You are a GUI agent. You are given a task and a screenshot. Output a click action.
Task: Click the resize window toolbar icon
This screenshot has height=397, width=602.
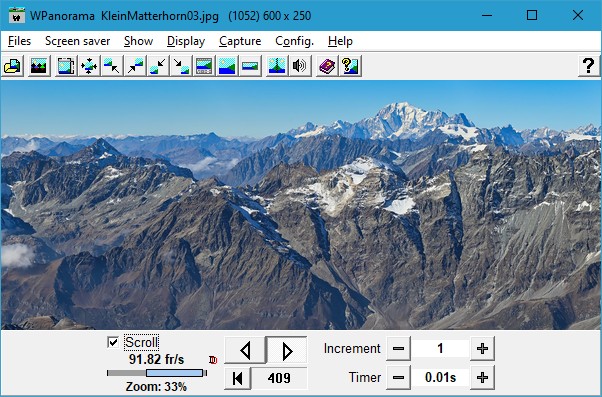pyautogui.click(x=66, y=66)
